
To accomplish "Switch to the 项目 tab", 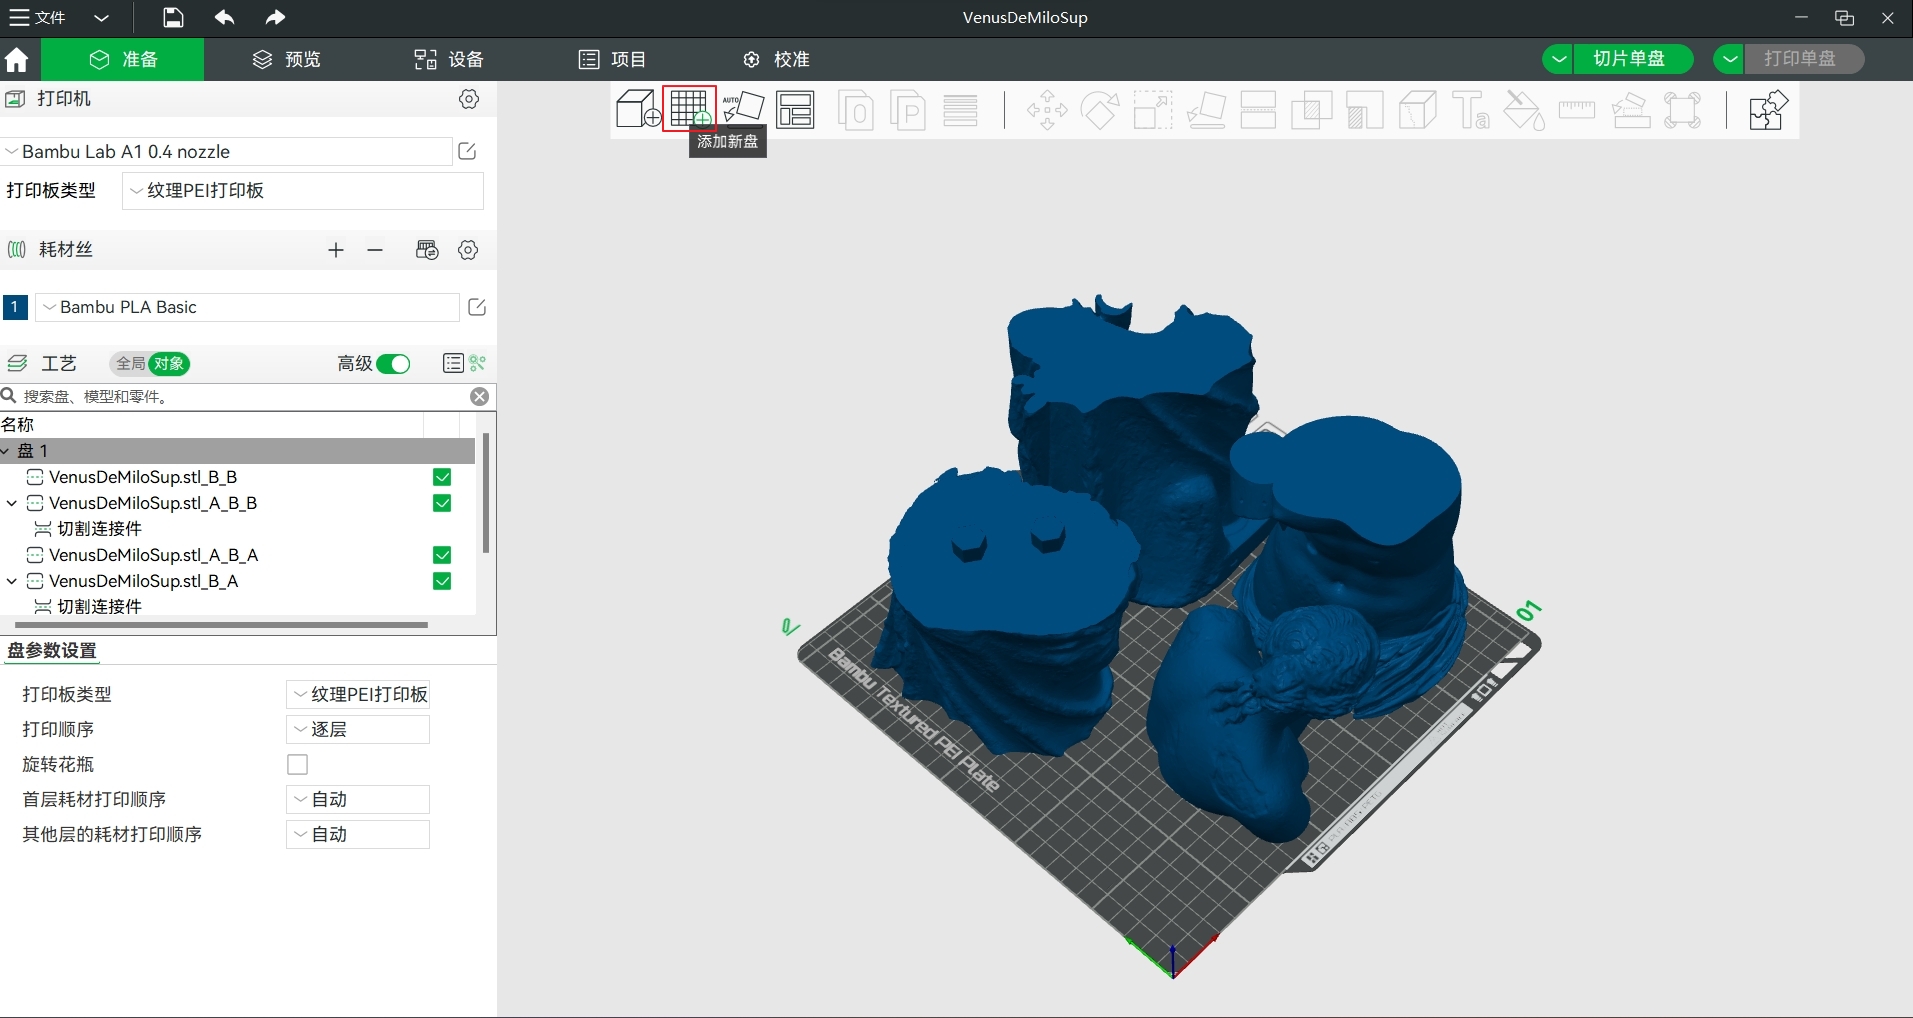I will 612,60.
